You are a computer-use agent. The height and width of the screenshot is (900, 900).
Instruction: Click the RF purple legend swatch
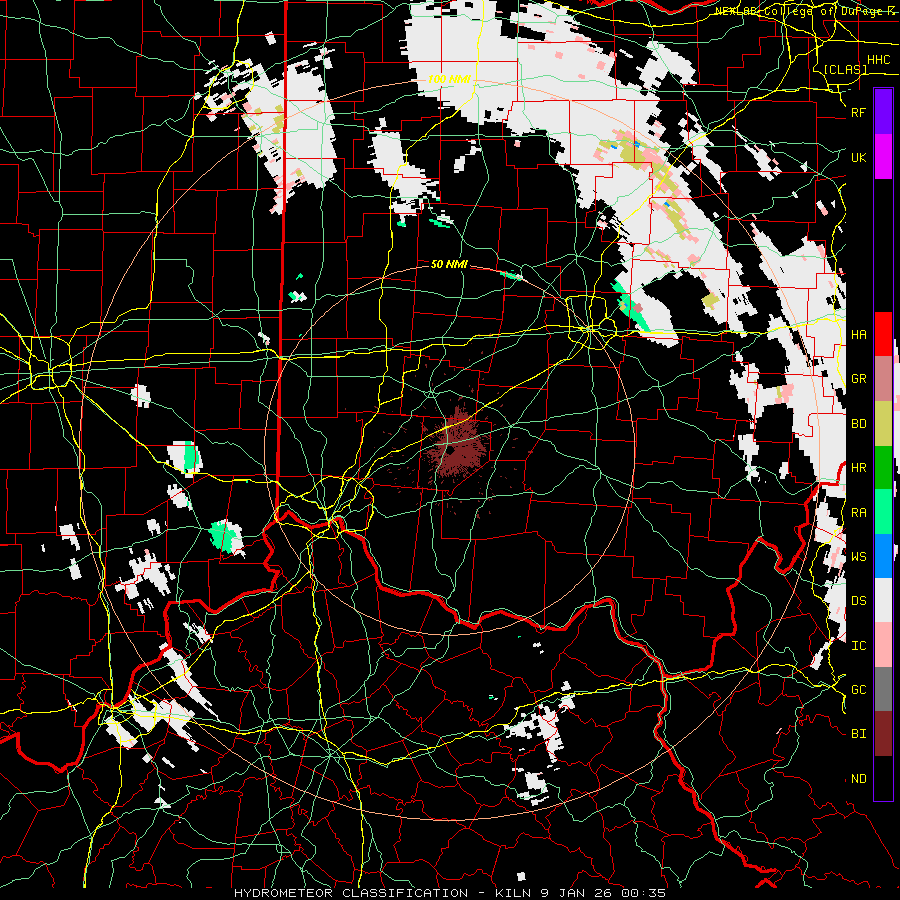[x=883, y=112]
